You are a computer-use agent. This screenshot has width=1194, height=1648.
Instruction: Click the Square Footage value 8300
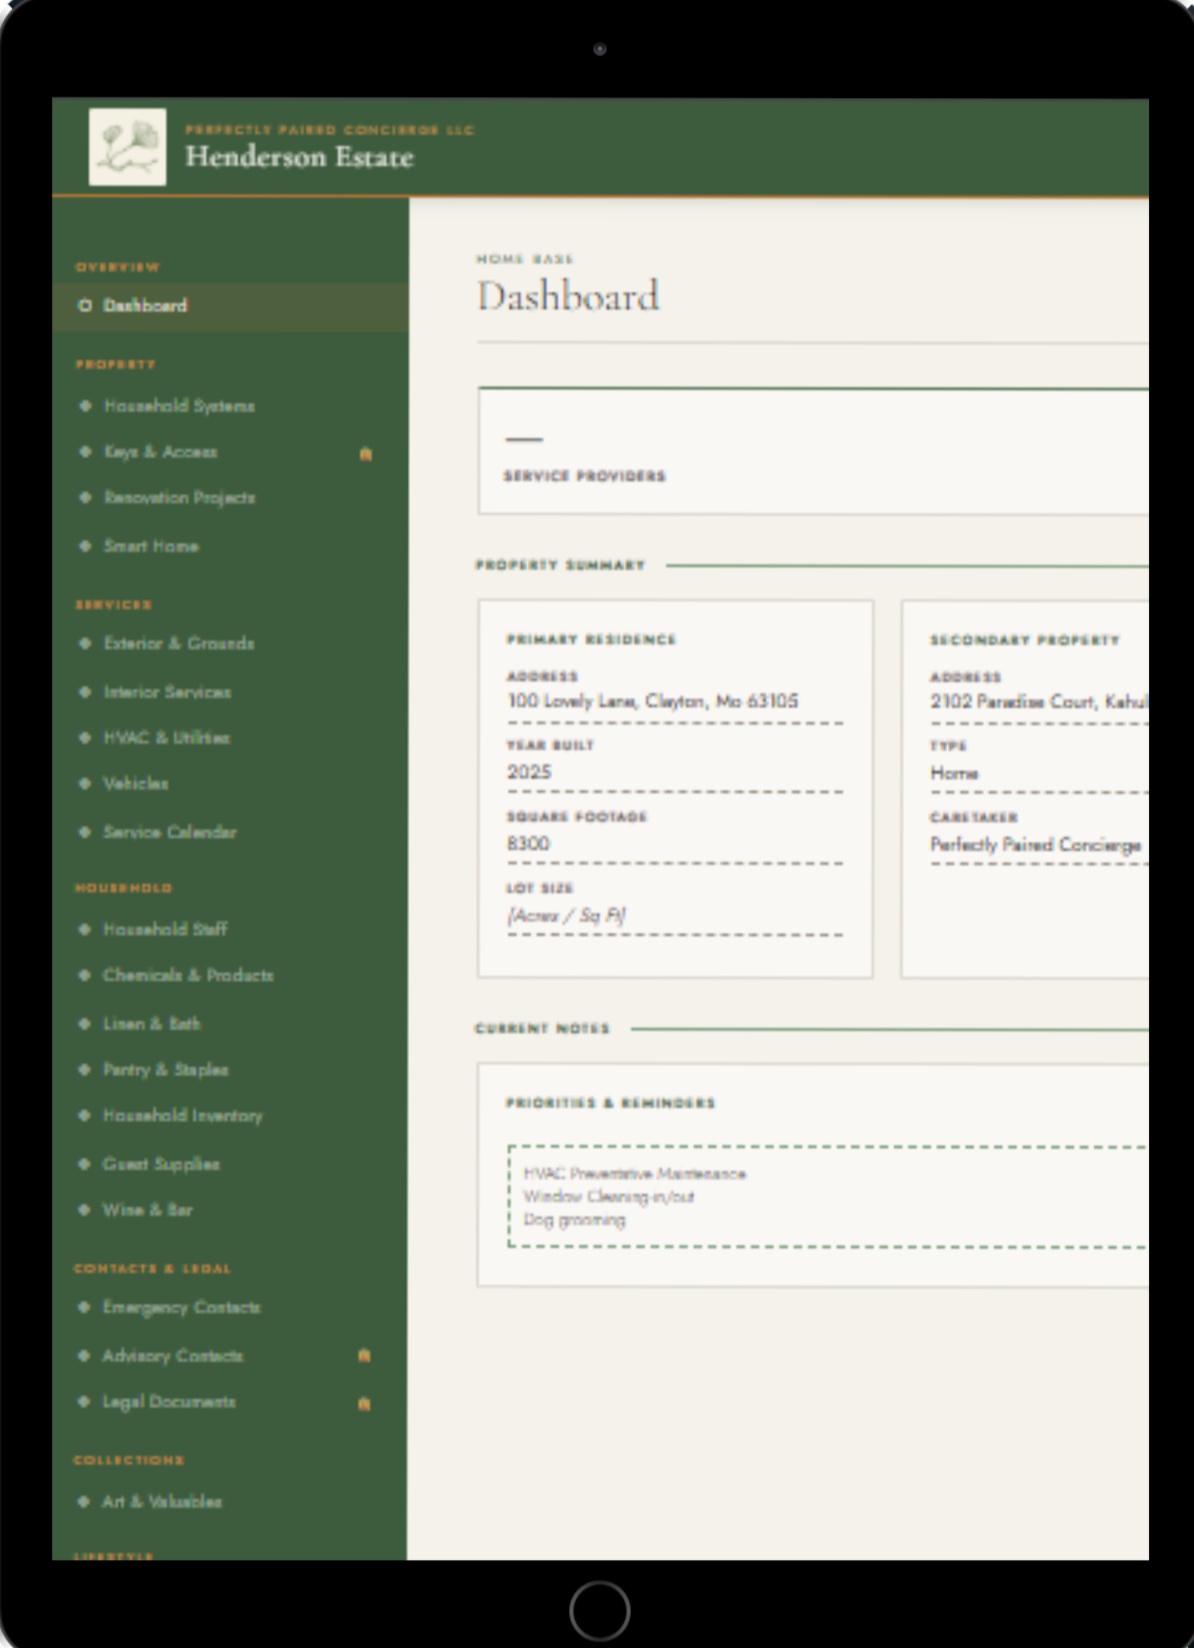[x=529, y=844]
